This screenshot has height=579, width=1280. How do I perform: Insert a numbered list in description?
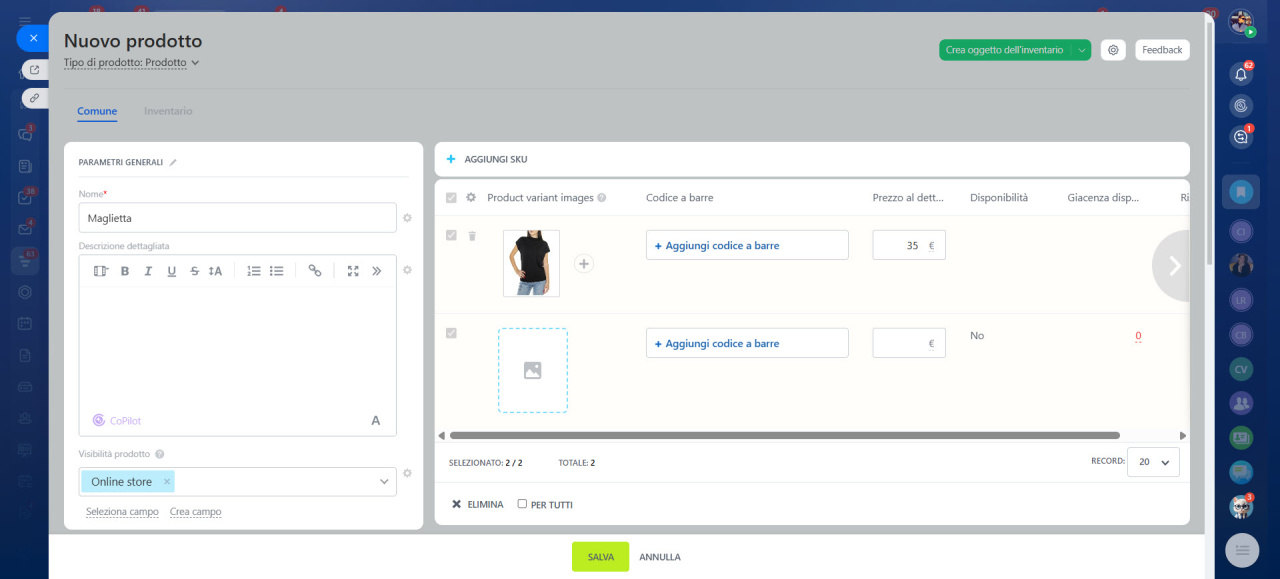[x=254, y=271]
